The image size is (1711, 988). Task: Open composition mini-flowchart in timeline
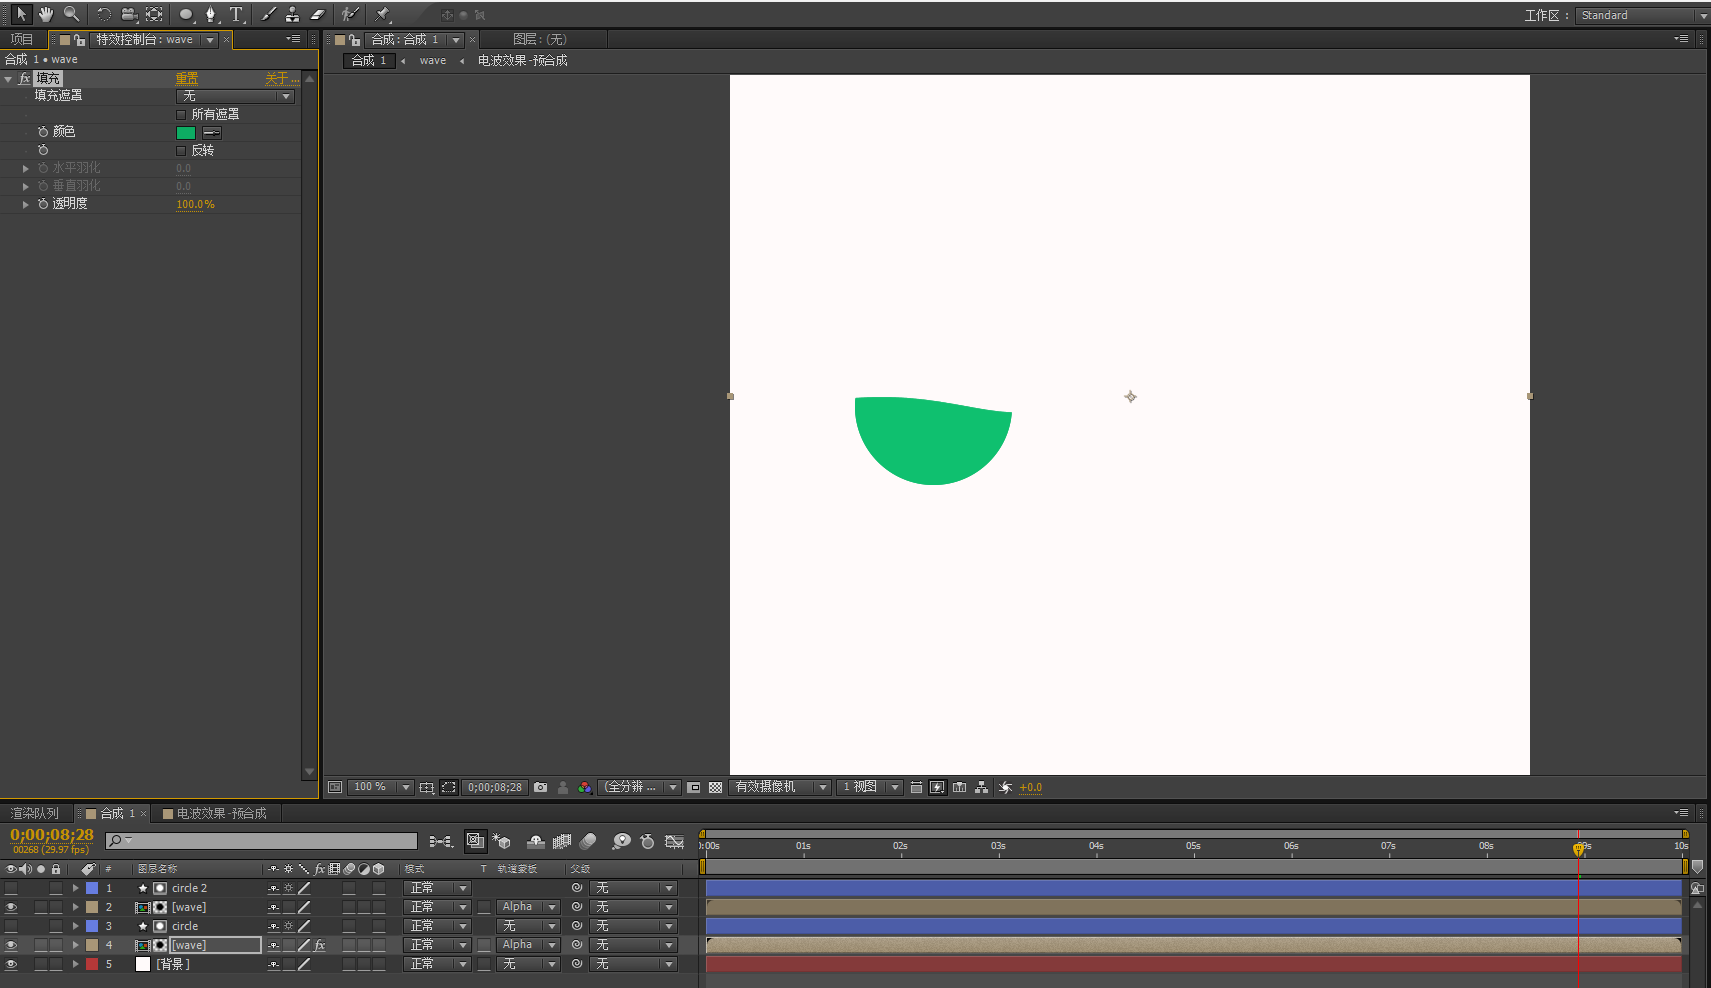click(x=440, y=842)
